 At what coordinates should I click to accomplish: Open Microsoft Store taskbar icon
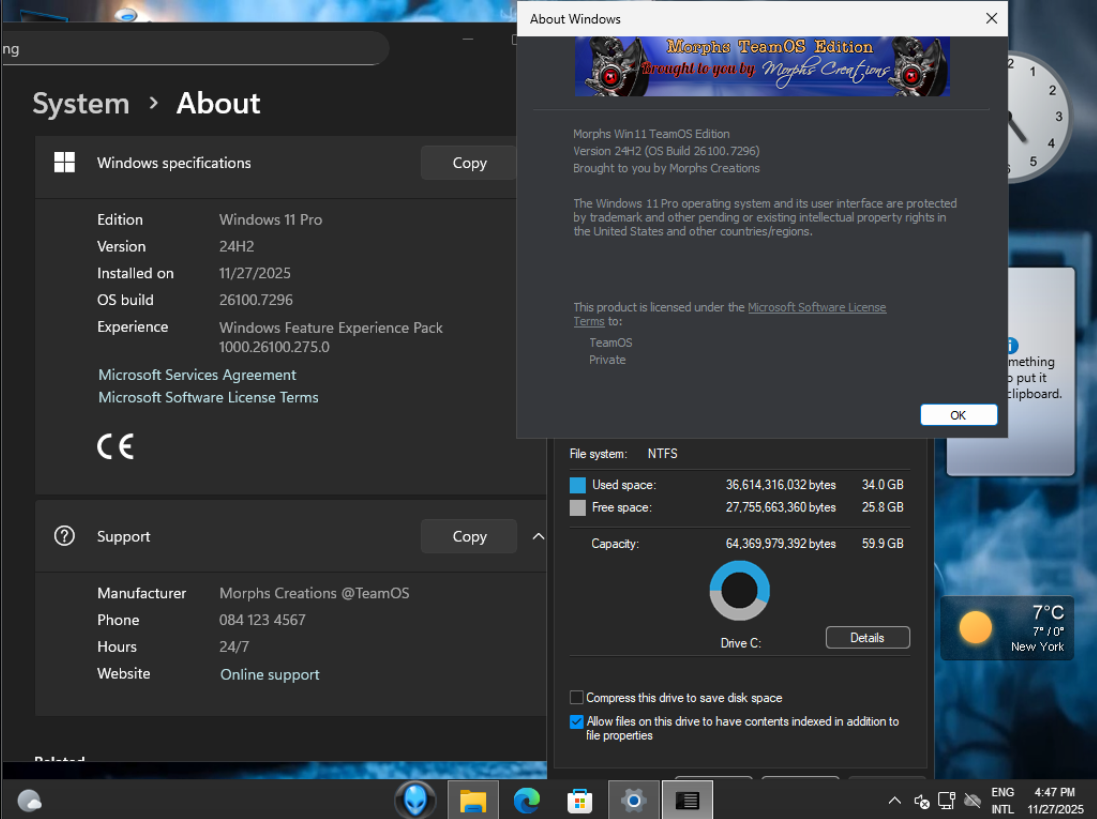579,800
